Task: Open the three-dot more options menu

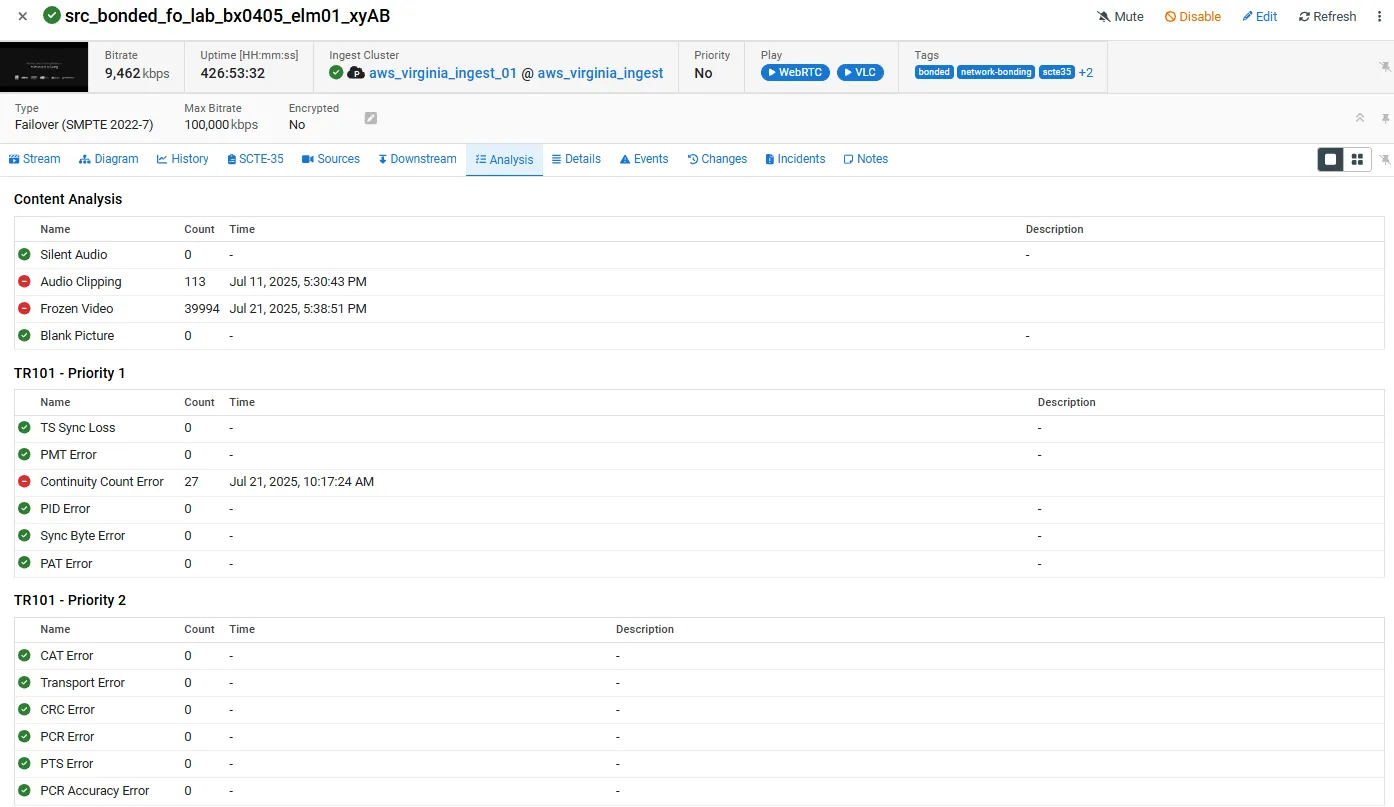Action: [1379, 16]
